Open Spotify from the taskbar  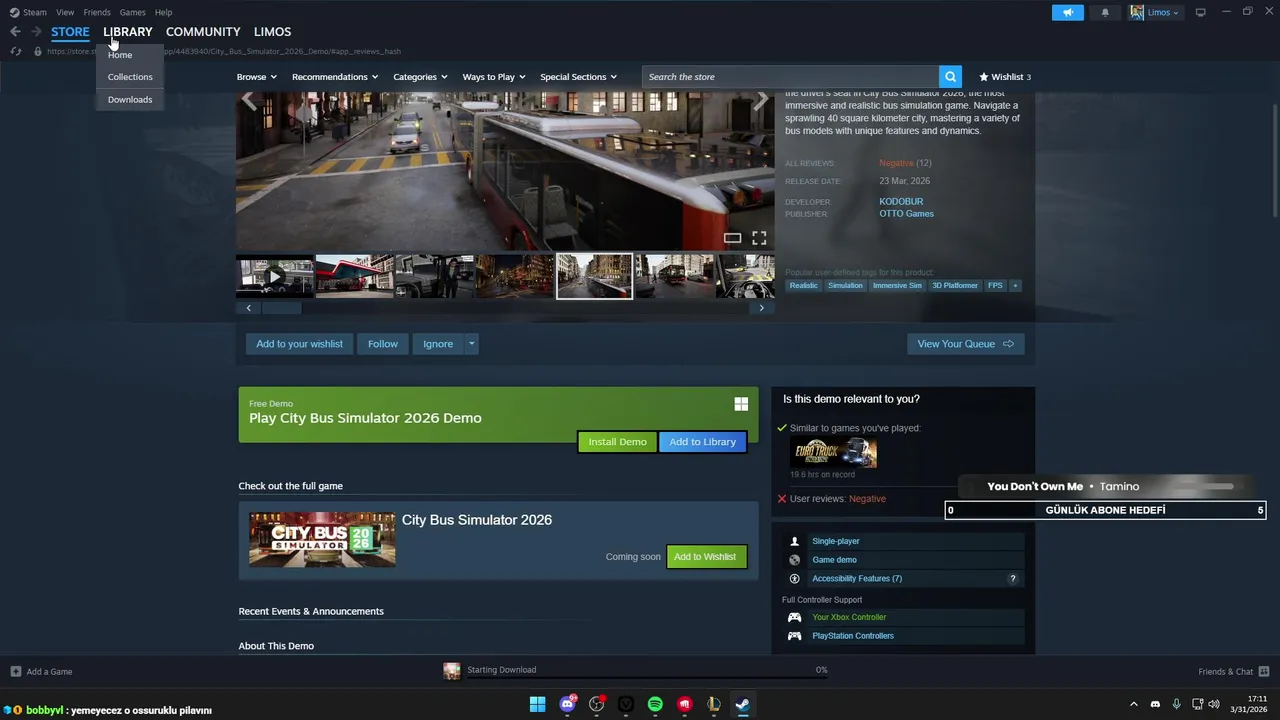pyautogui.click(x=655, y=704)
